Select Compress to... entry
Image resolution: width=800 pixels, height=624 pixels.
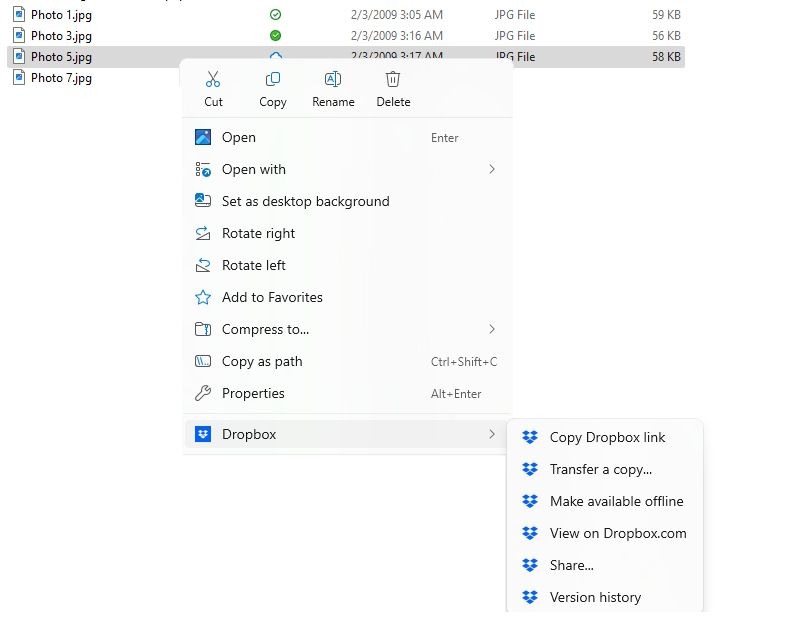click(x=347, y=329)
